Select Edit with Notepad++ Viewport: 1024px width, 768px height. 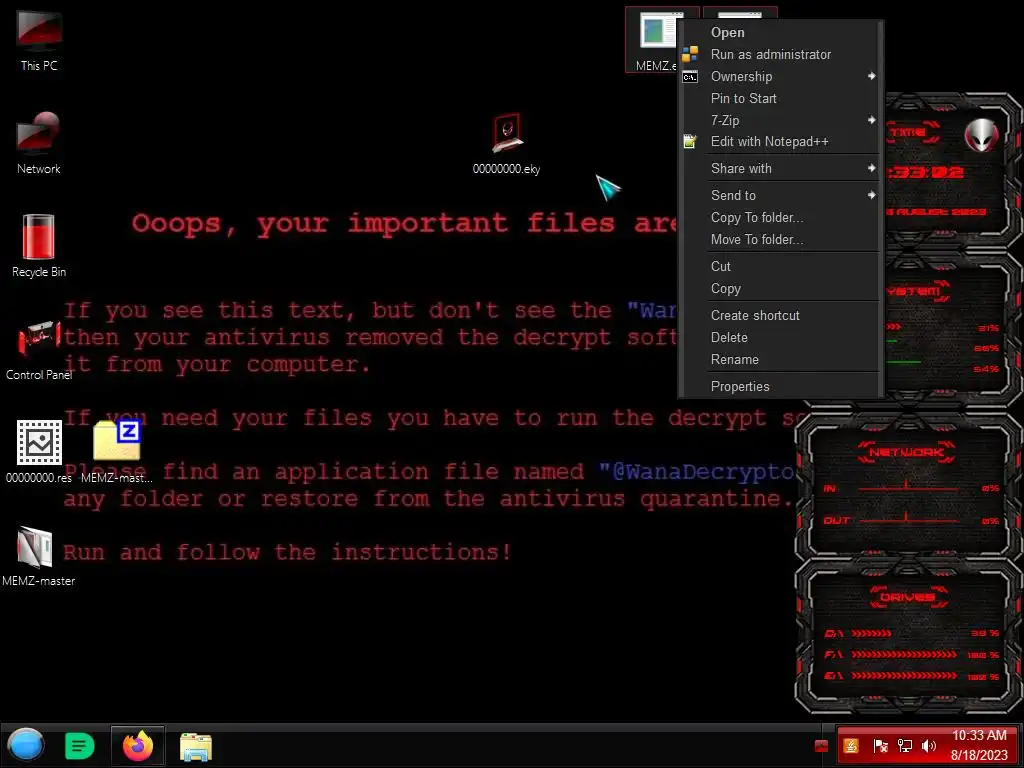click(780, 141)
